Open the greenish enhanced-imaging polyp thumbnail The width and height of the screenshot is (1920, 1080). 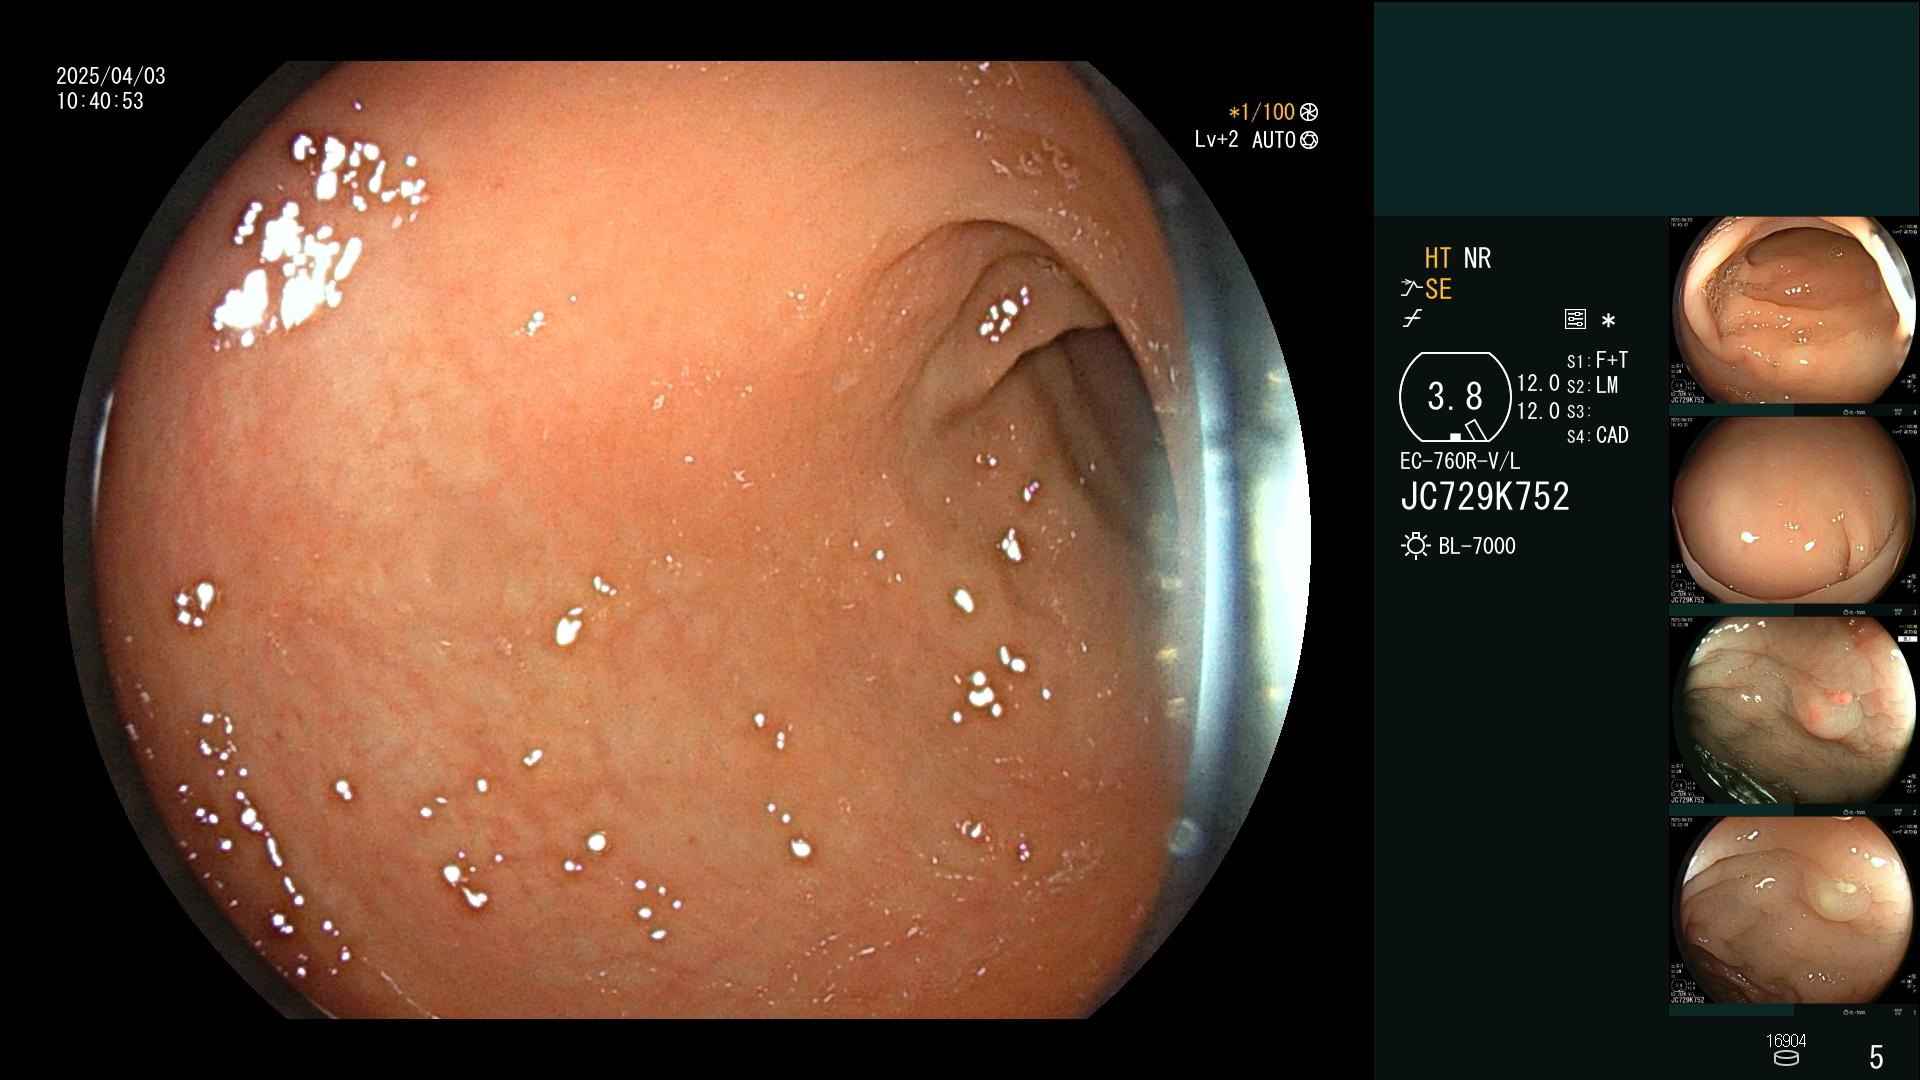point(1794,716)
